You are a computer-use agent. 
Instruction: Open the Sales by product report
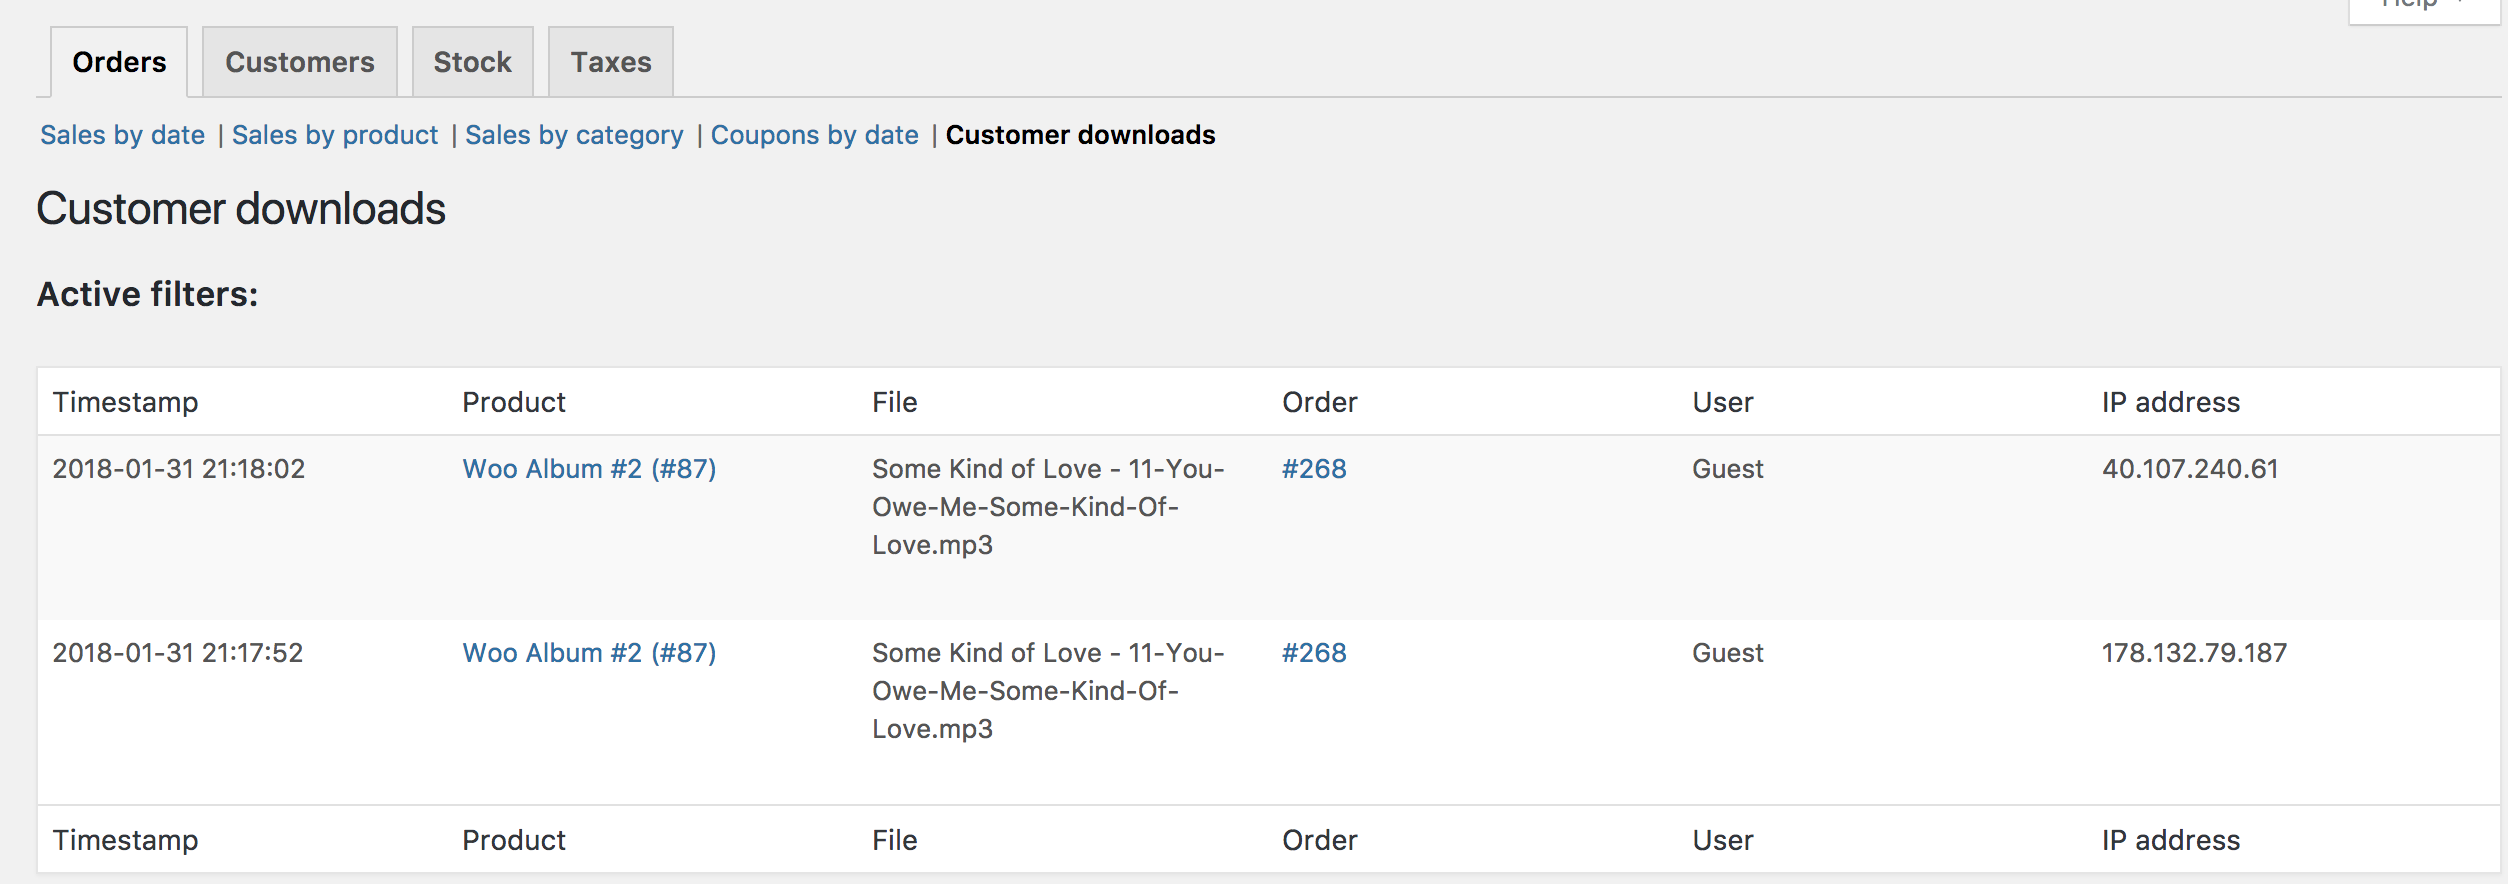(x=334, y=134)
